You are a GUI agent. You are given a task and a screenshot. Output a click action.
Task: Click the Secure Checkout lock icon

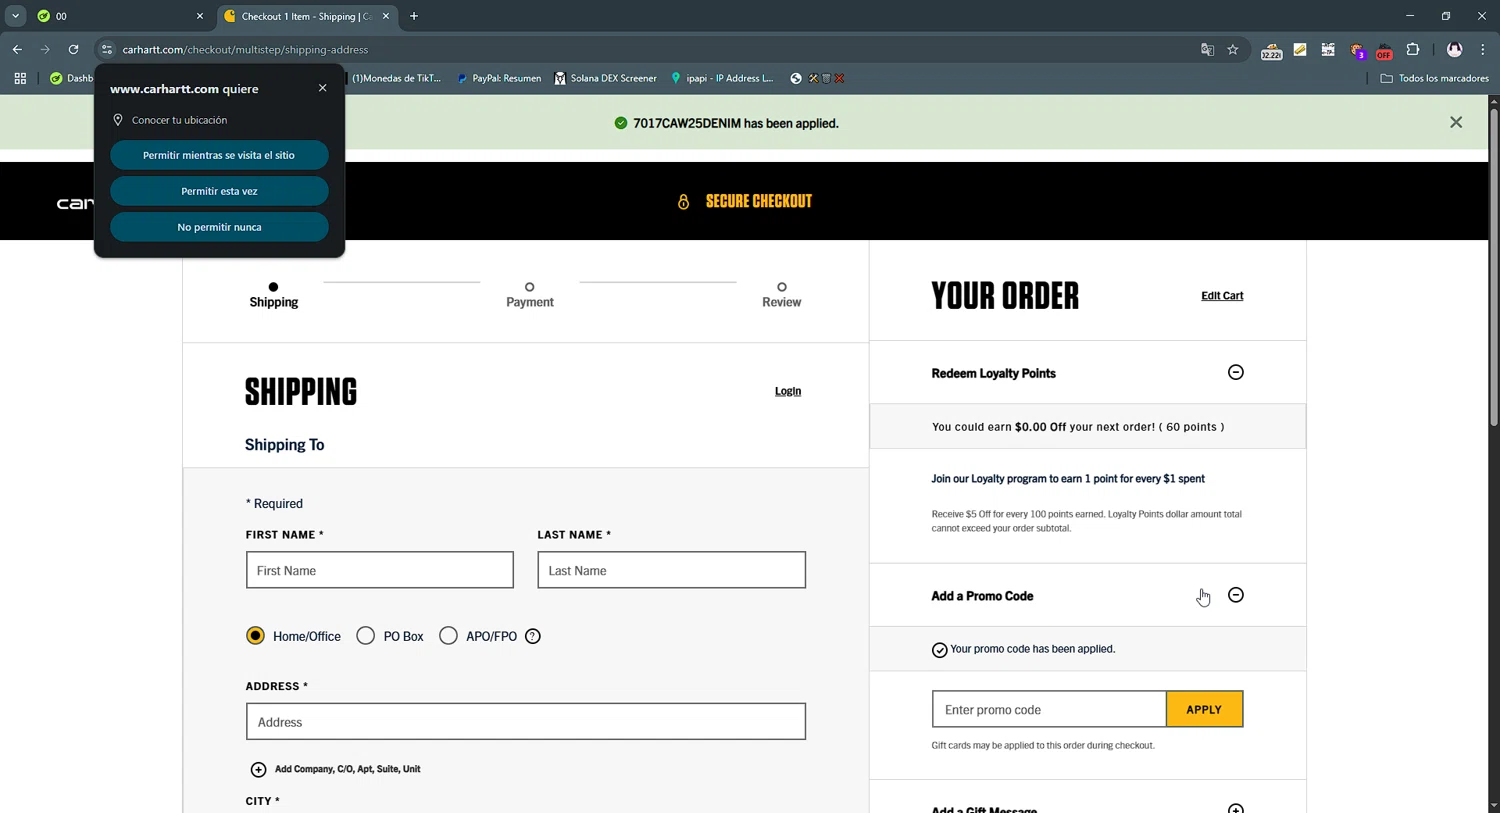pyautogui.click(x=683, y=202)
